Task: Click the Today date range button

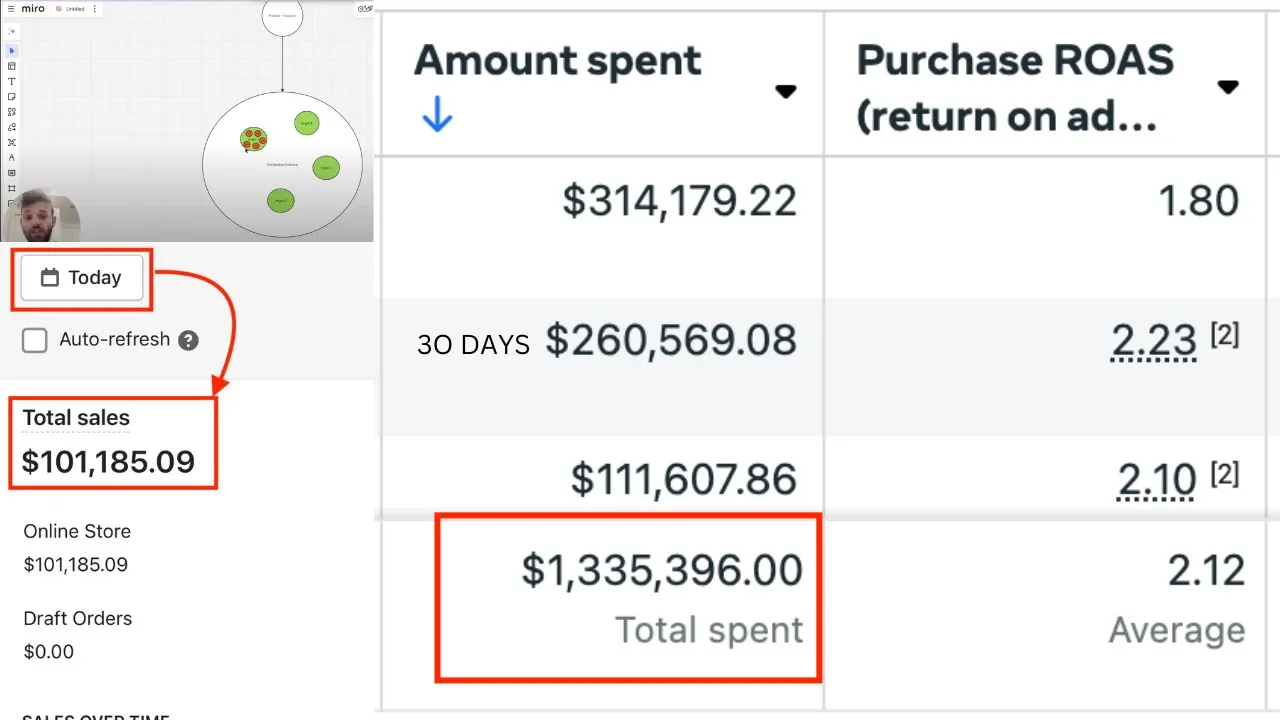Action: pos(82,278)
